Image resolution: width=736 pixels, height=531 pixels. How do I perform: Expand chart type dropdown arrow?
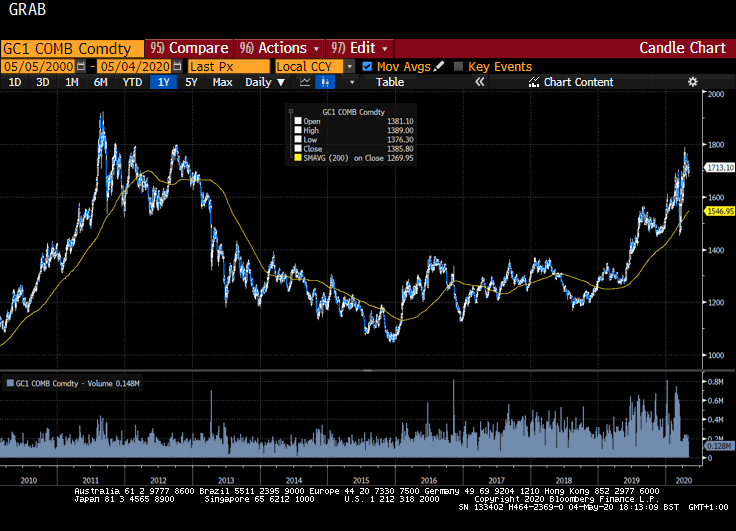pos(352,83)
